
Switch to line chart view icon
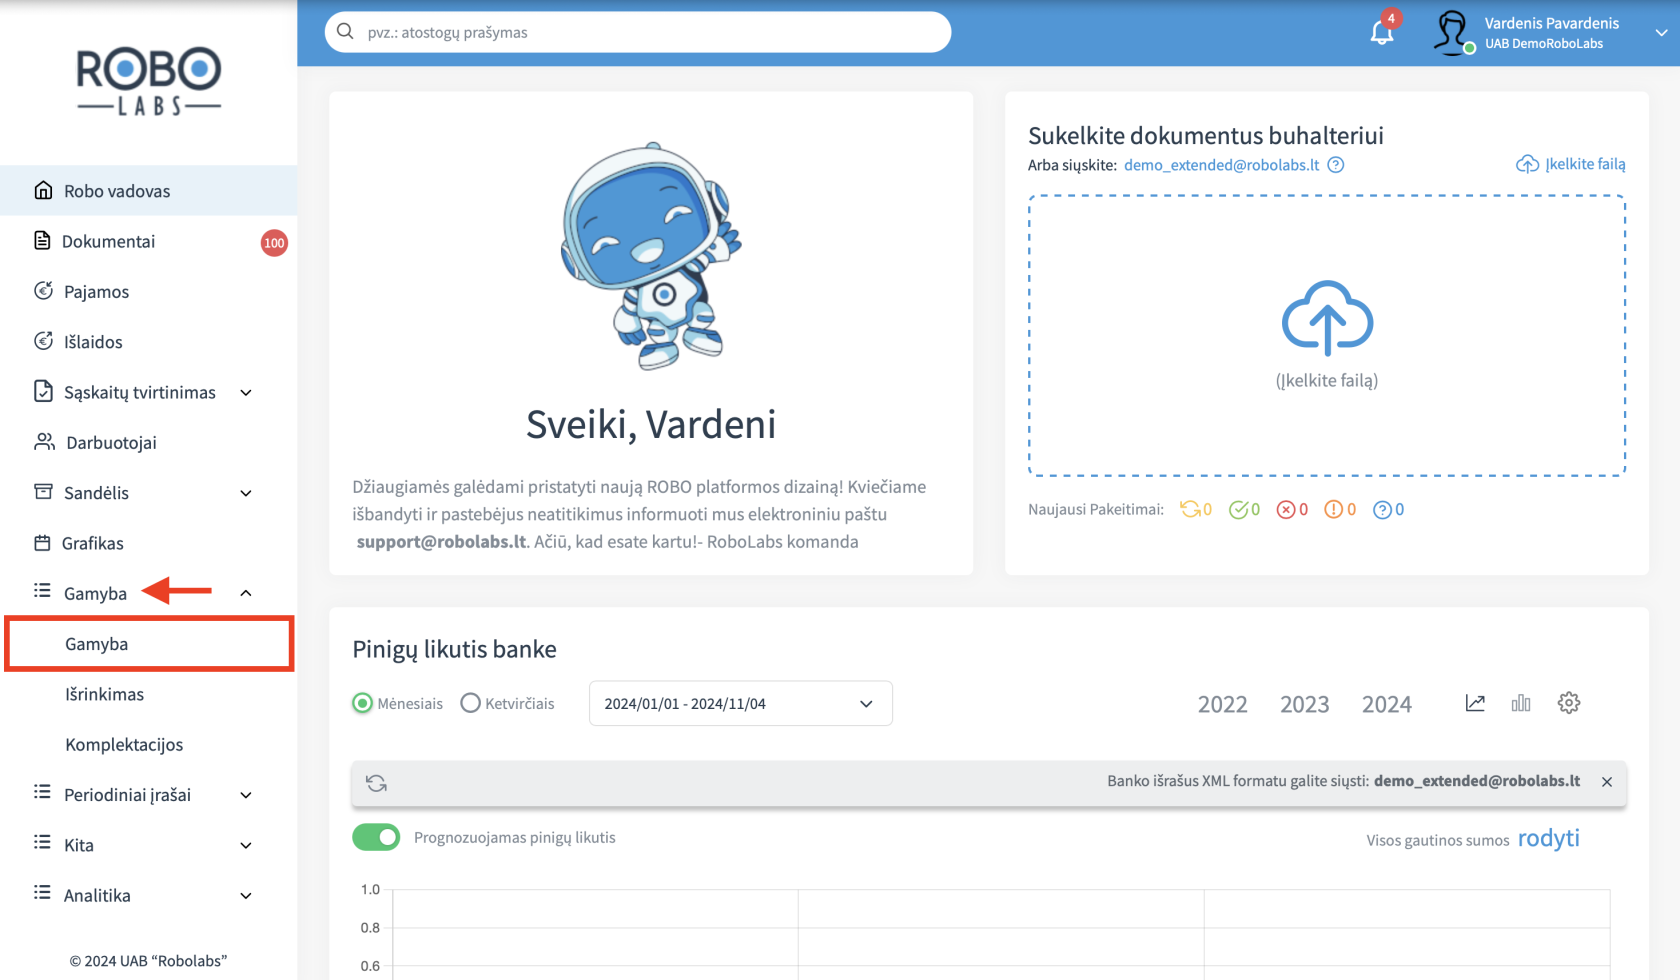click(x=1475, y=703)
